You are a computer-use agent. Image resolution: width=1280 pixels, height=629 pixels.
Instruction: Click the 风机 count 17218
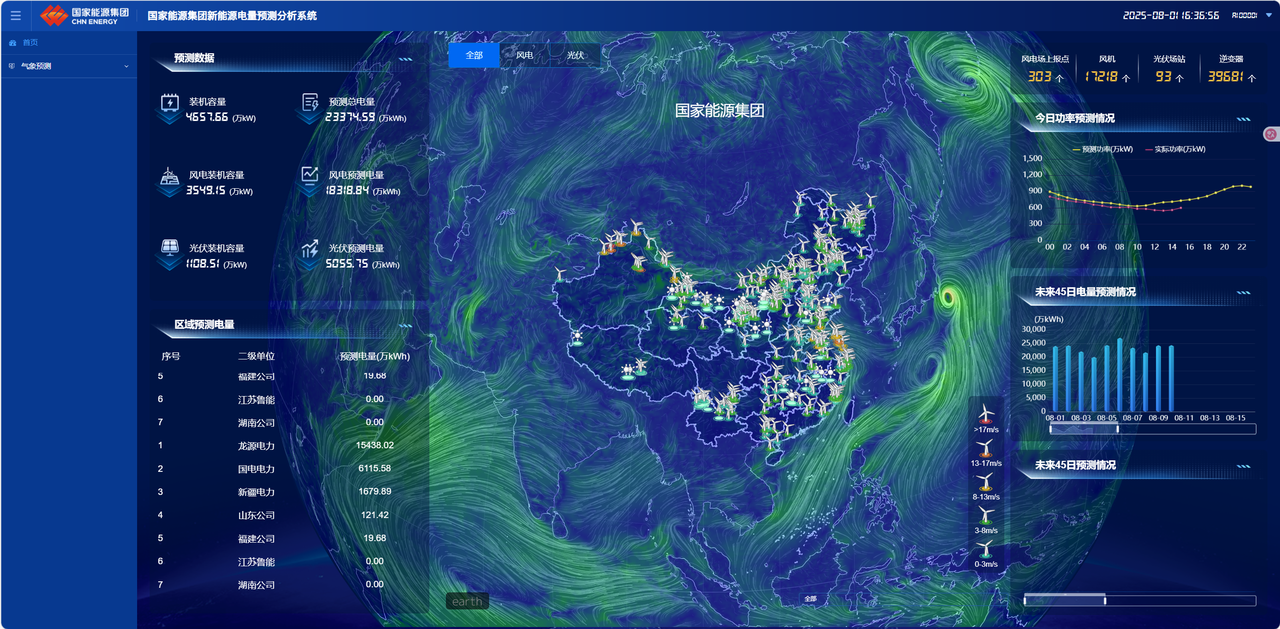coord(1101,76)
